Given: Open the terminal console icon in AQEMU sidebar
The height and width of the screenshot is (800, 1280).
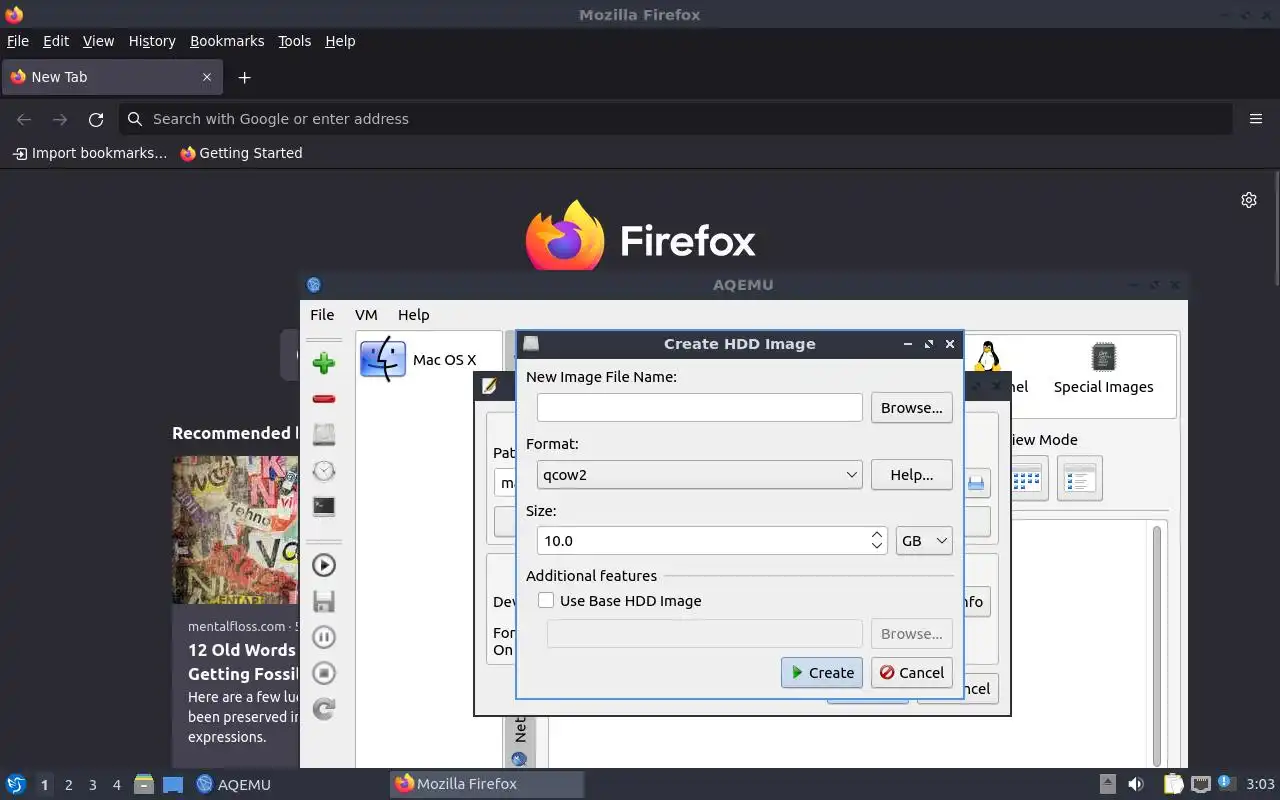Looking at the screenshot, I should tap(323, 507).
